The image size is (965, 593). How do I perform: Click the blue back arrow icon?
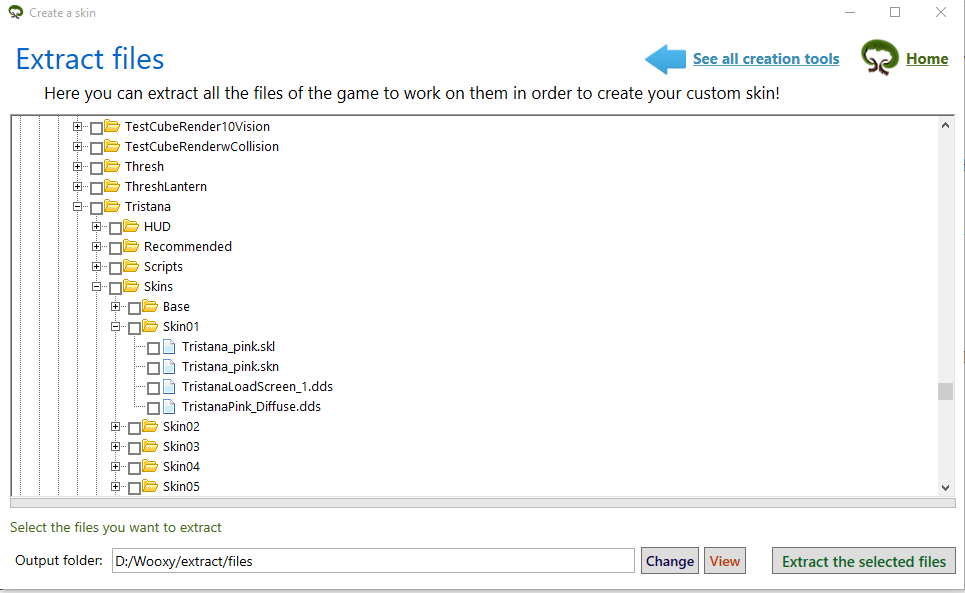pos(665,59)
